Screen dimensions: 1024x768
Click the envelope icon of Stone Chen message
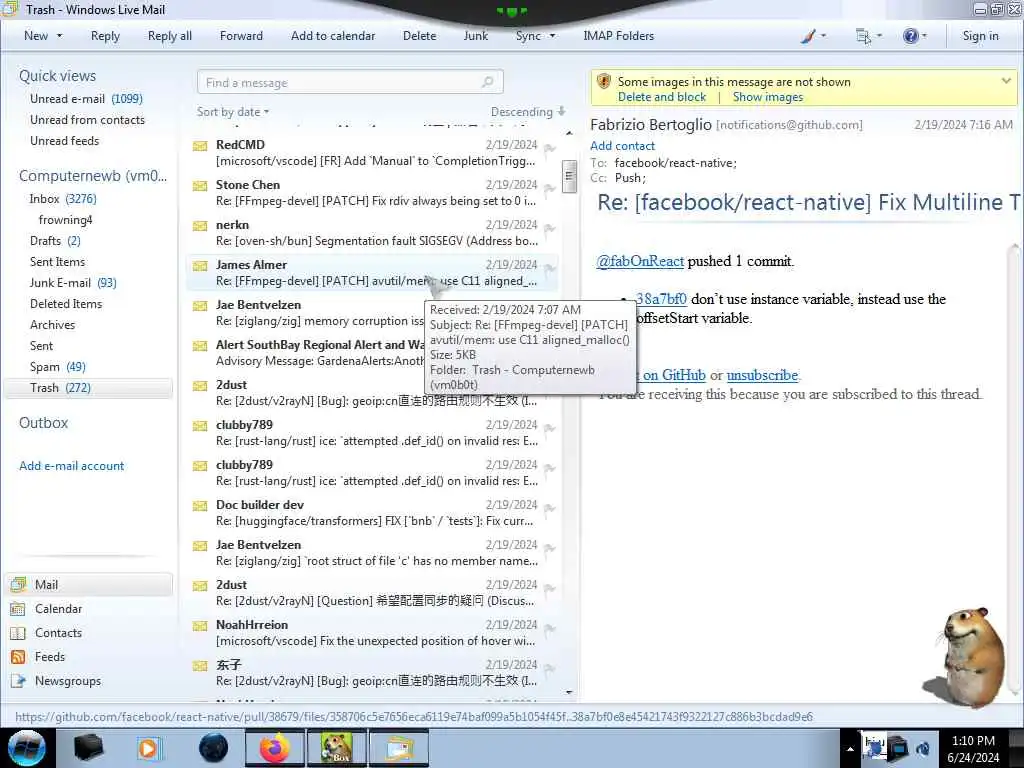pyautogui.click(x=200, y=186)
